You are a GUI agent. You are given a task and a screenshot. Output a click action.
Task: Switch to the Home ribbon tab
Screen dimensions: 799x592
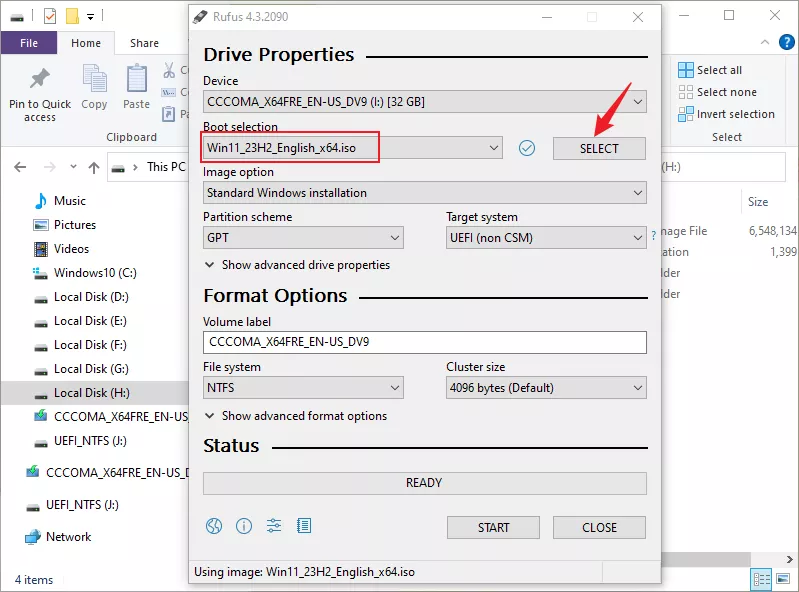coord(86,43)
